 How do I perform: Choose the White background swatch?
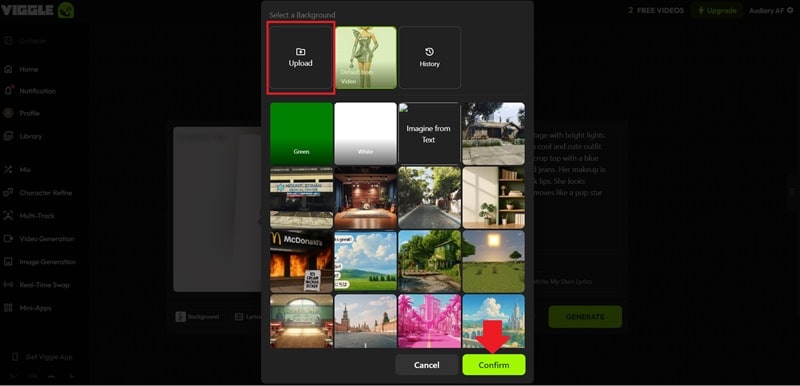pos(365,133)
